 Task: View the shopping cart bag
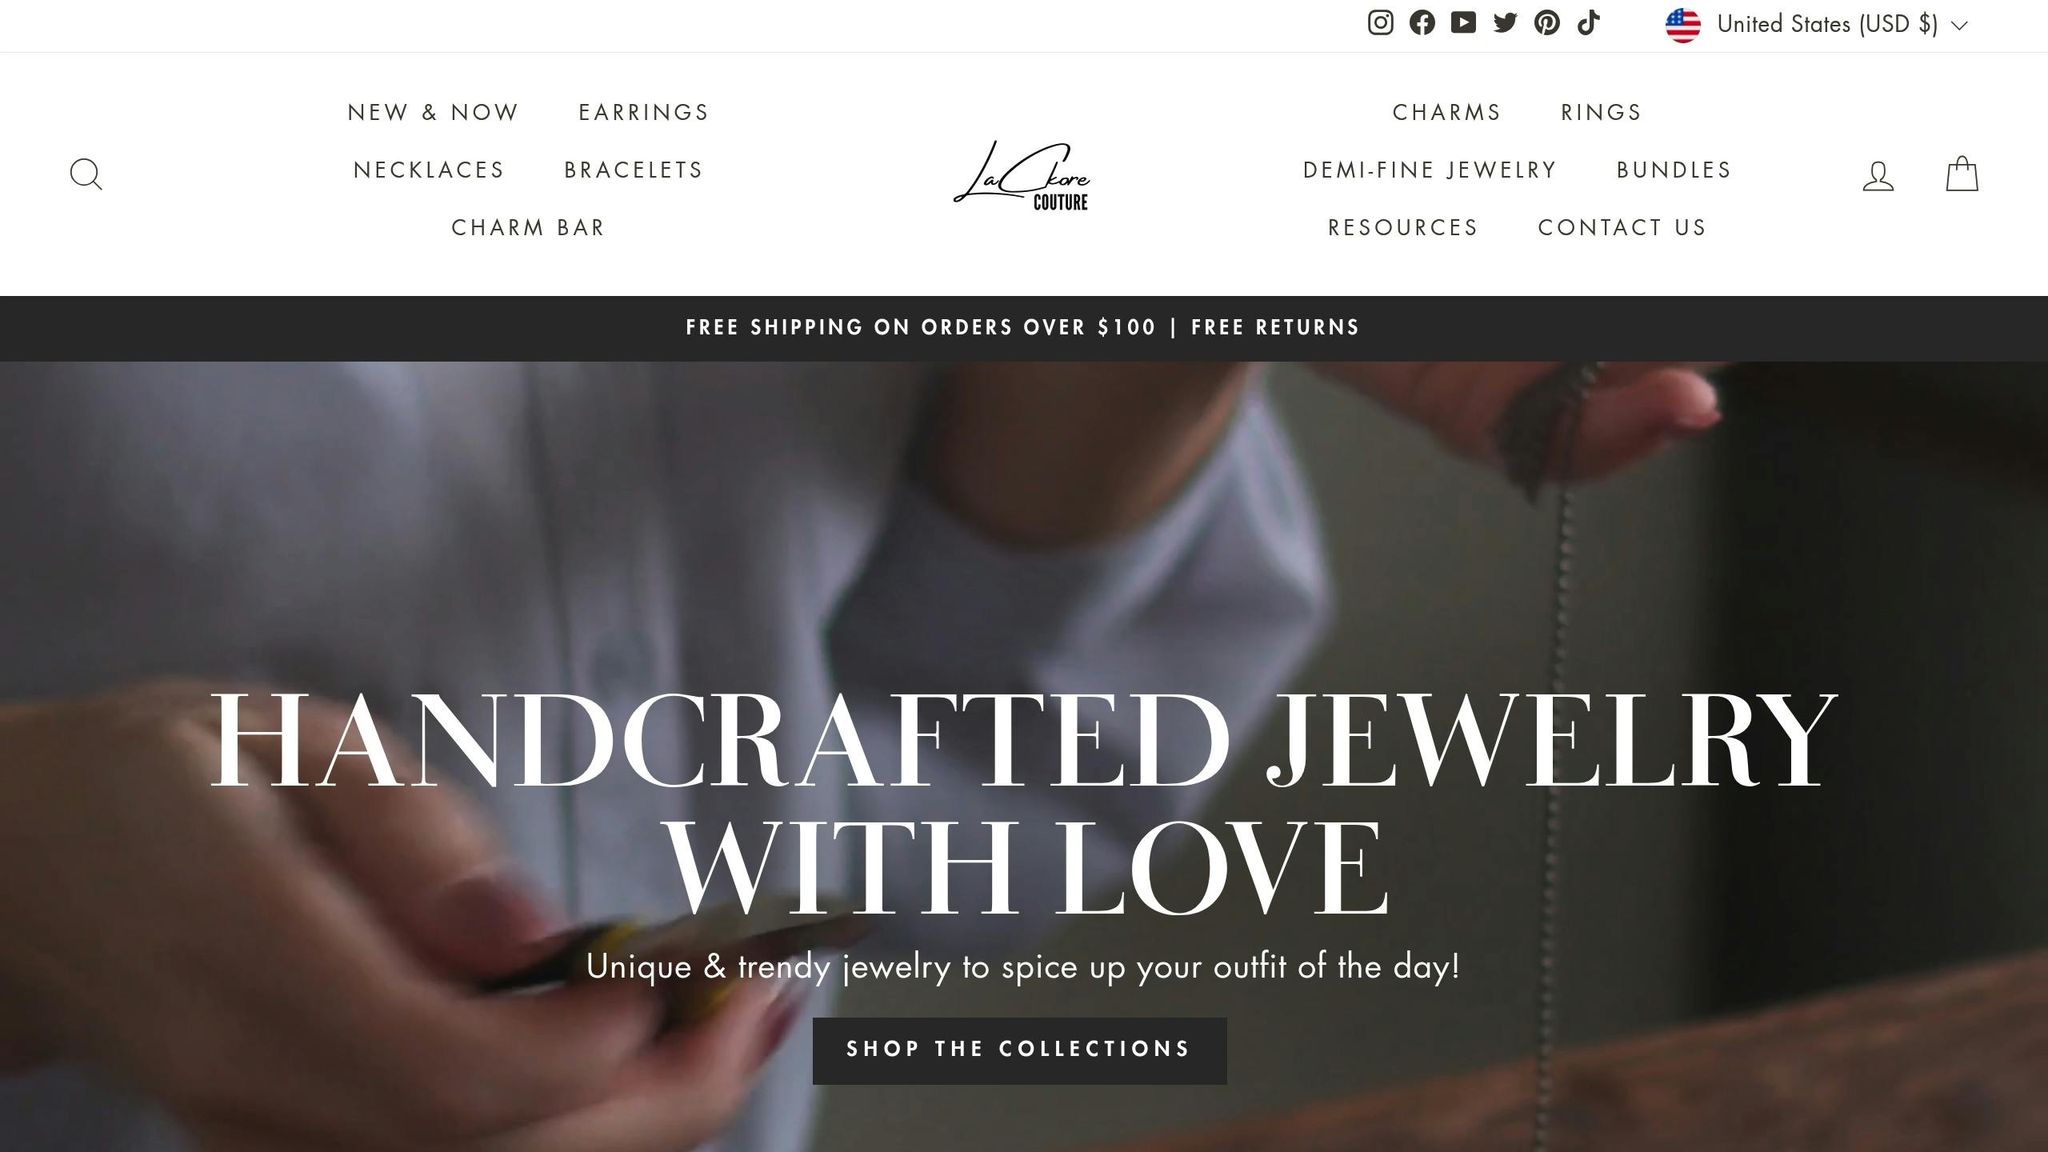click(1962, 174)
